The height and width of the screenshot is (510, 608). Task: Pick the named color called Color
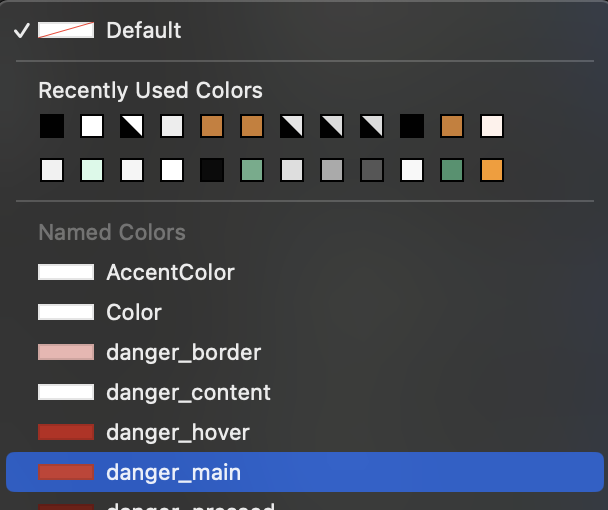tap(134, 312)
